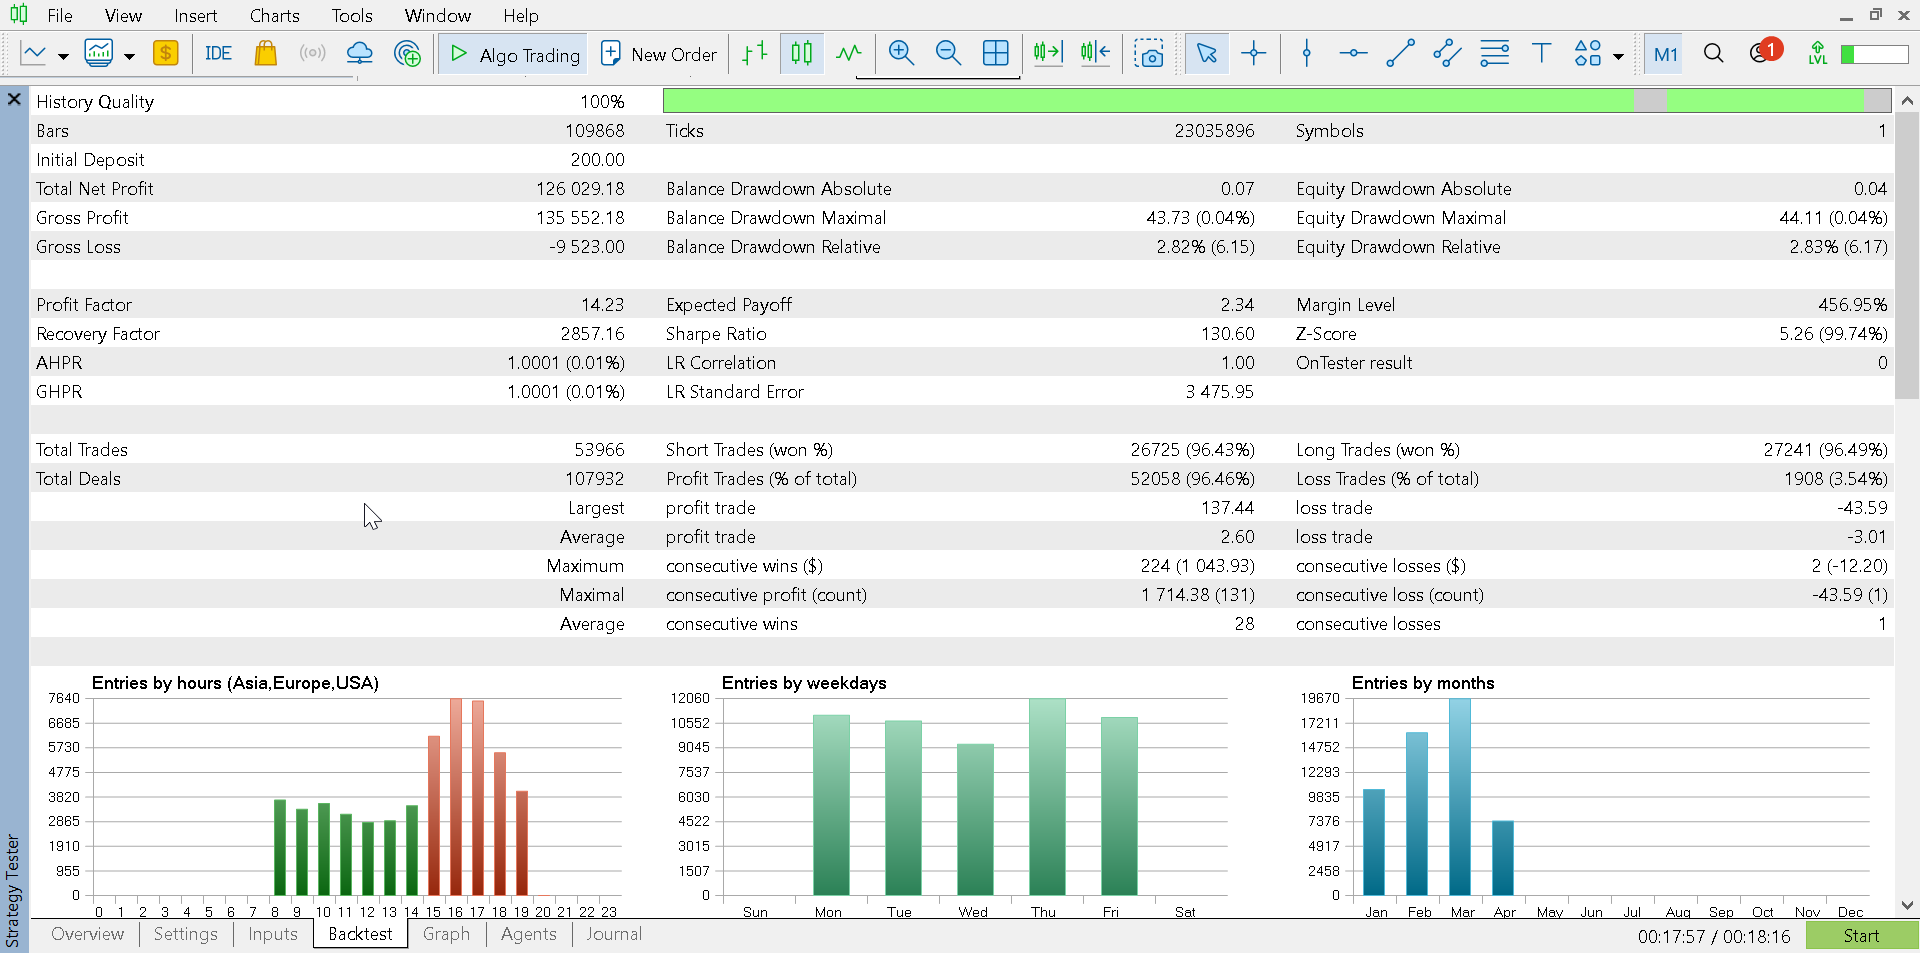
Task: Select the crosshair tool
Action: click(1253, 54)
